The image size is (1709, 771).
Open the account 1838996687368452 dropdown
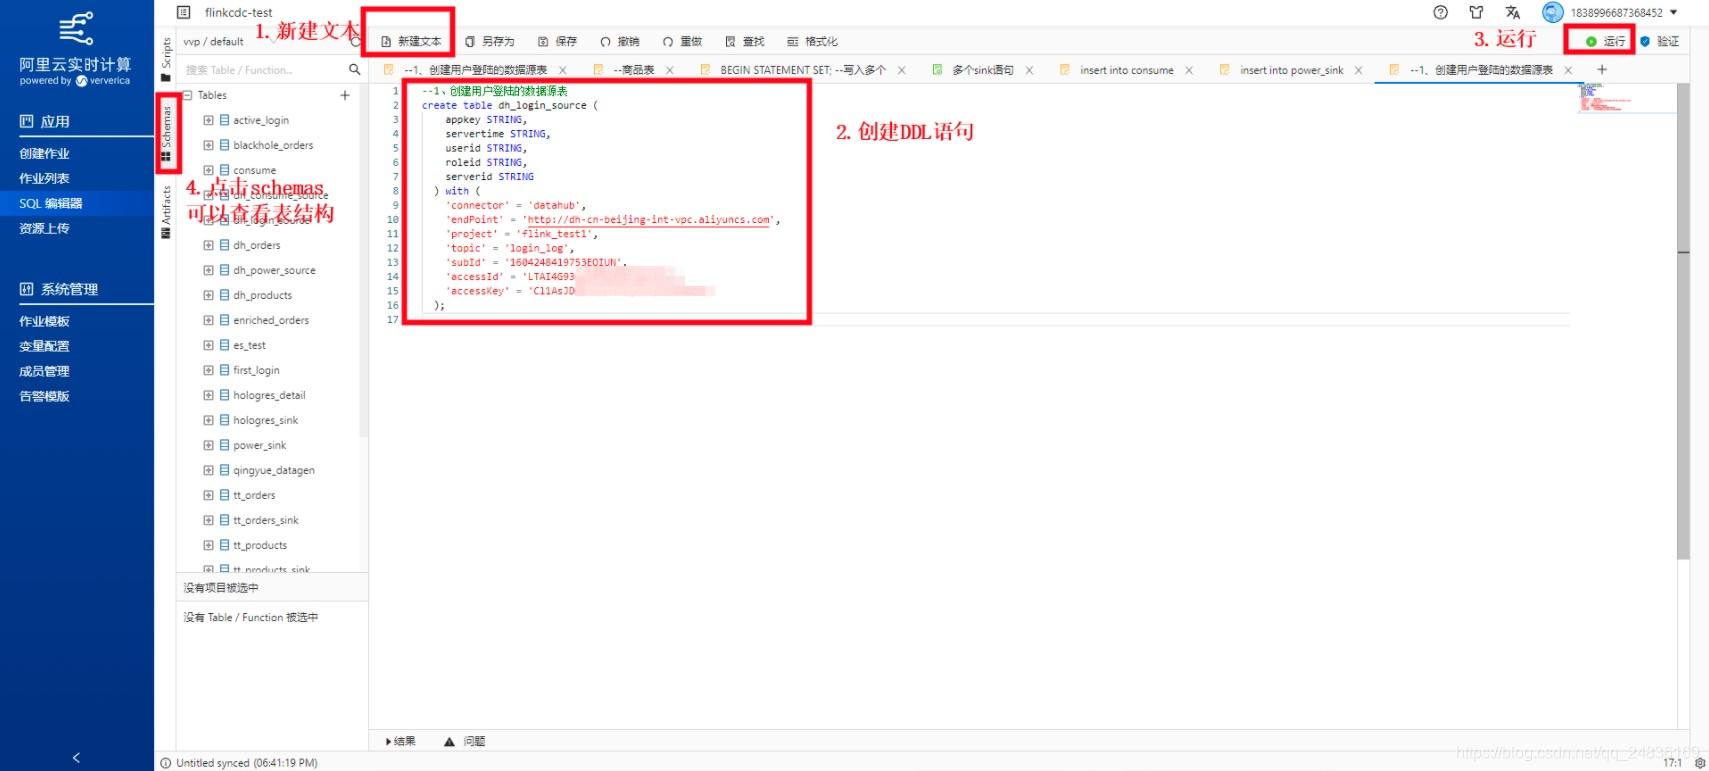pos(1624,12)
